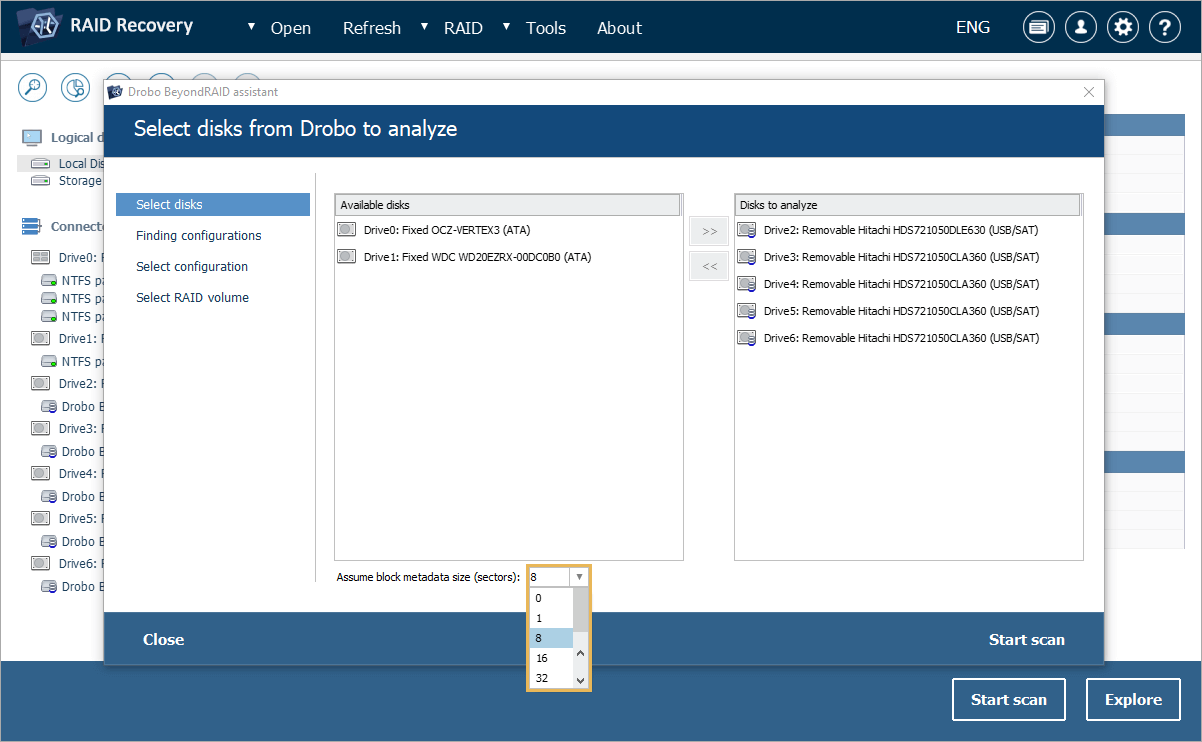1202x742 pixels.
Task: Click the add disks >> arrow button
Action: pos(709,231)
